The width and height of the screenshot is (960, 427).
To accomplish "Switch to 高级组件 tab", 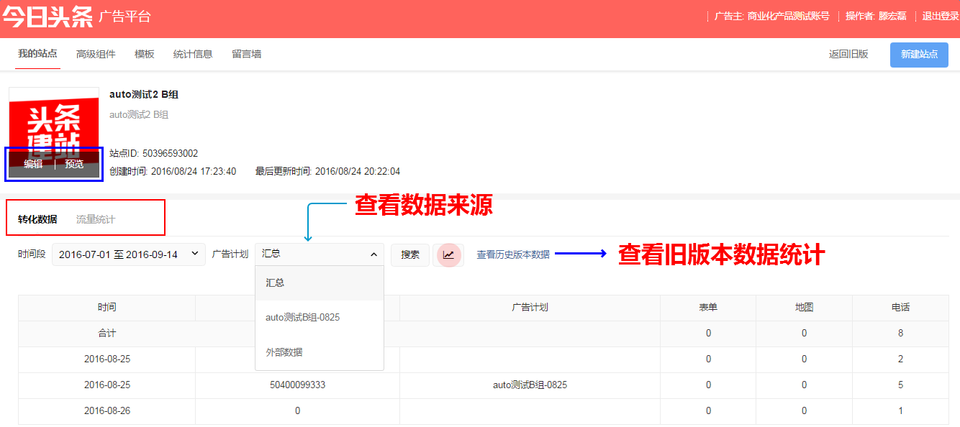I will [96, 54].
